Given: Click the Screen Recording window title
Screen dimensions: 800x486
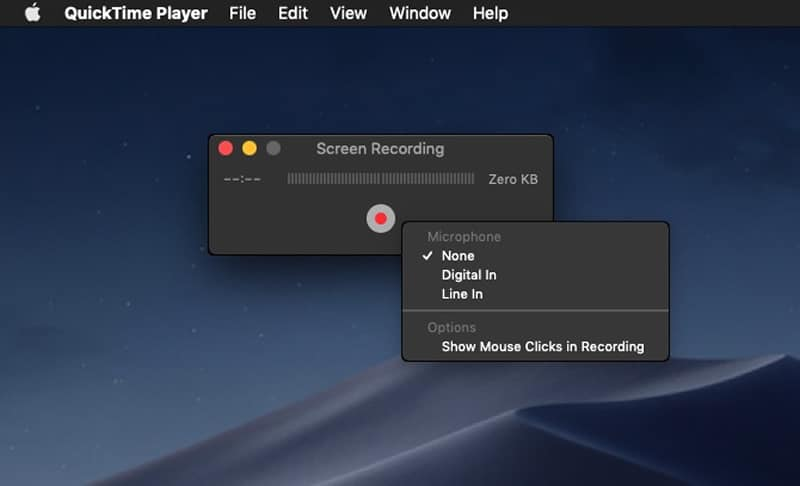Looking at the screenshot, I should click(x=380, y=148).
